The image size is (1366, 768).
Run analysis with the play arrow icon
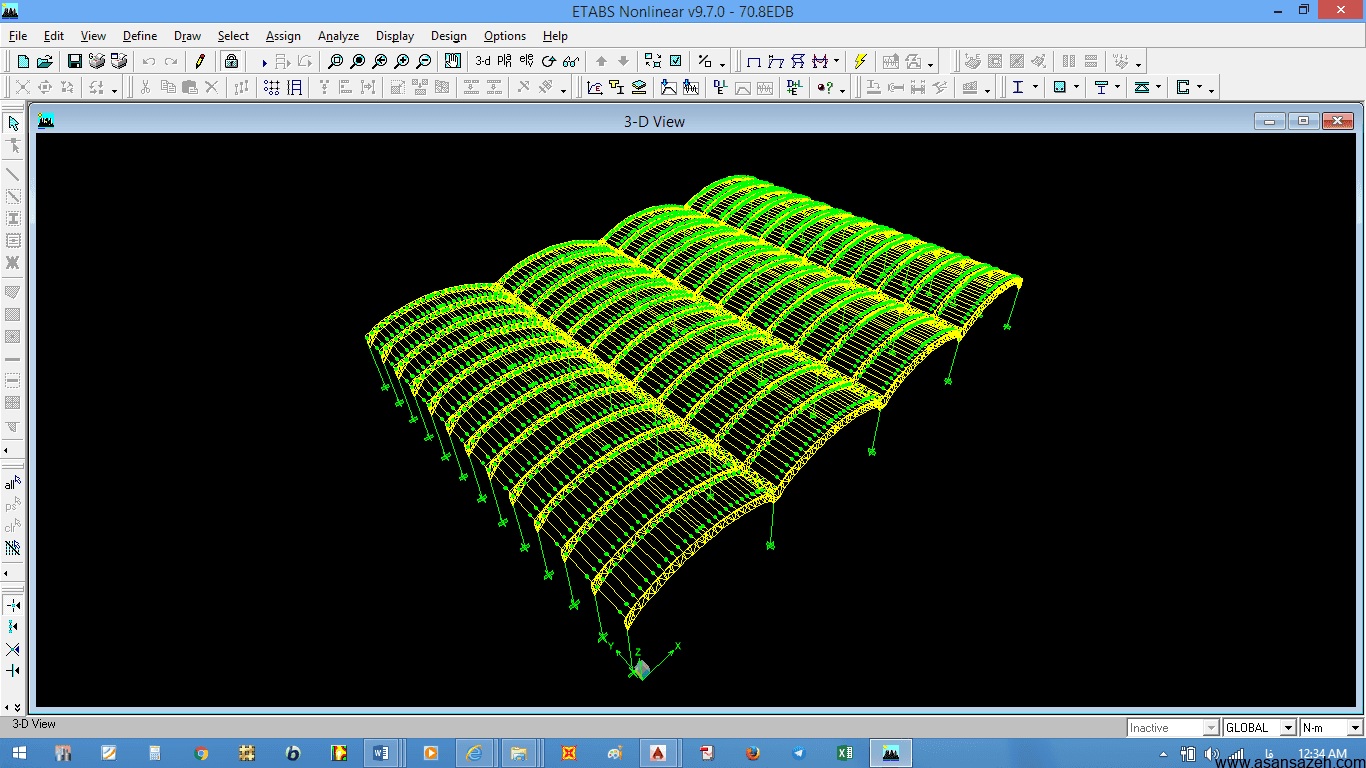[263, 61]
